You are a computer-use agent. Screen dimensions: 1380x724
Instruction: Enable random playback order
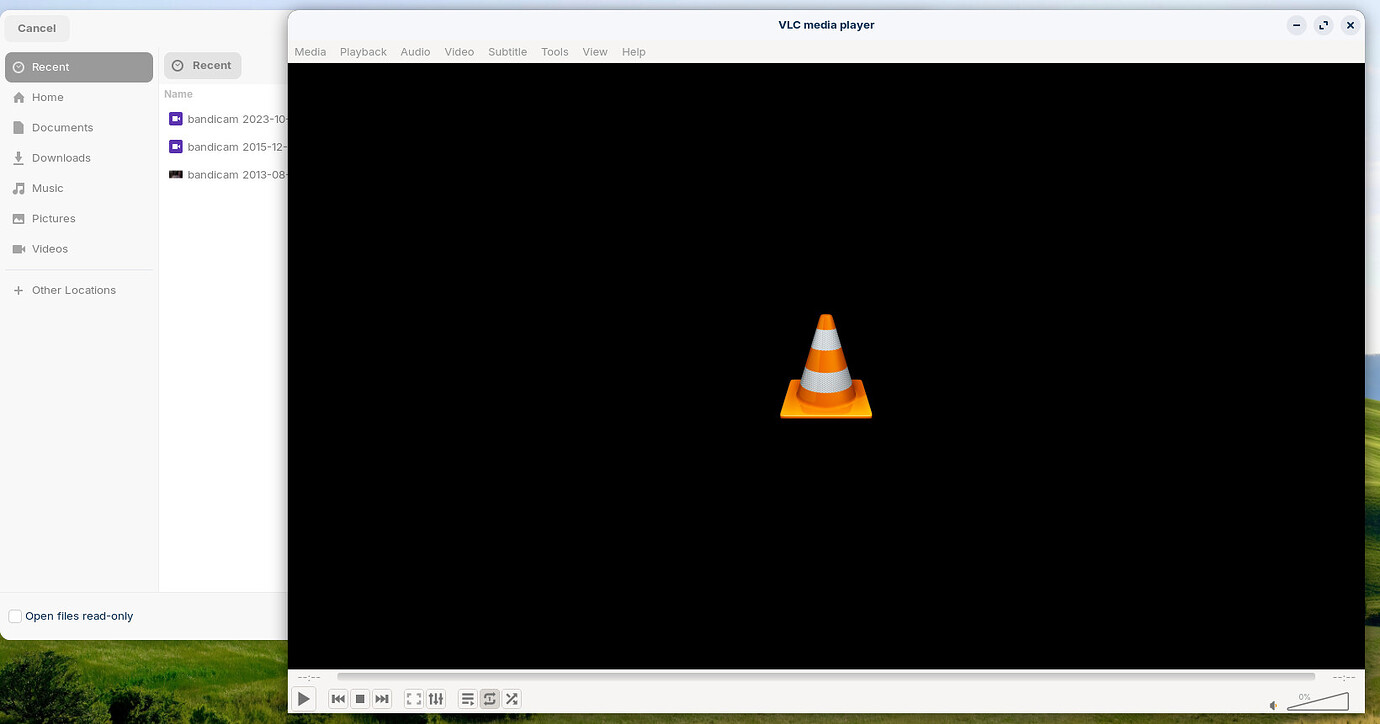tap(511, 698)
